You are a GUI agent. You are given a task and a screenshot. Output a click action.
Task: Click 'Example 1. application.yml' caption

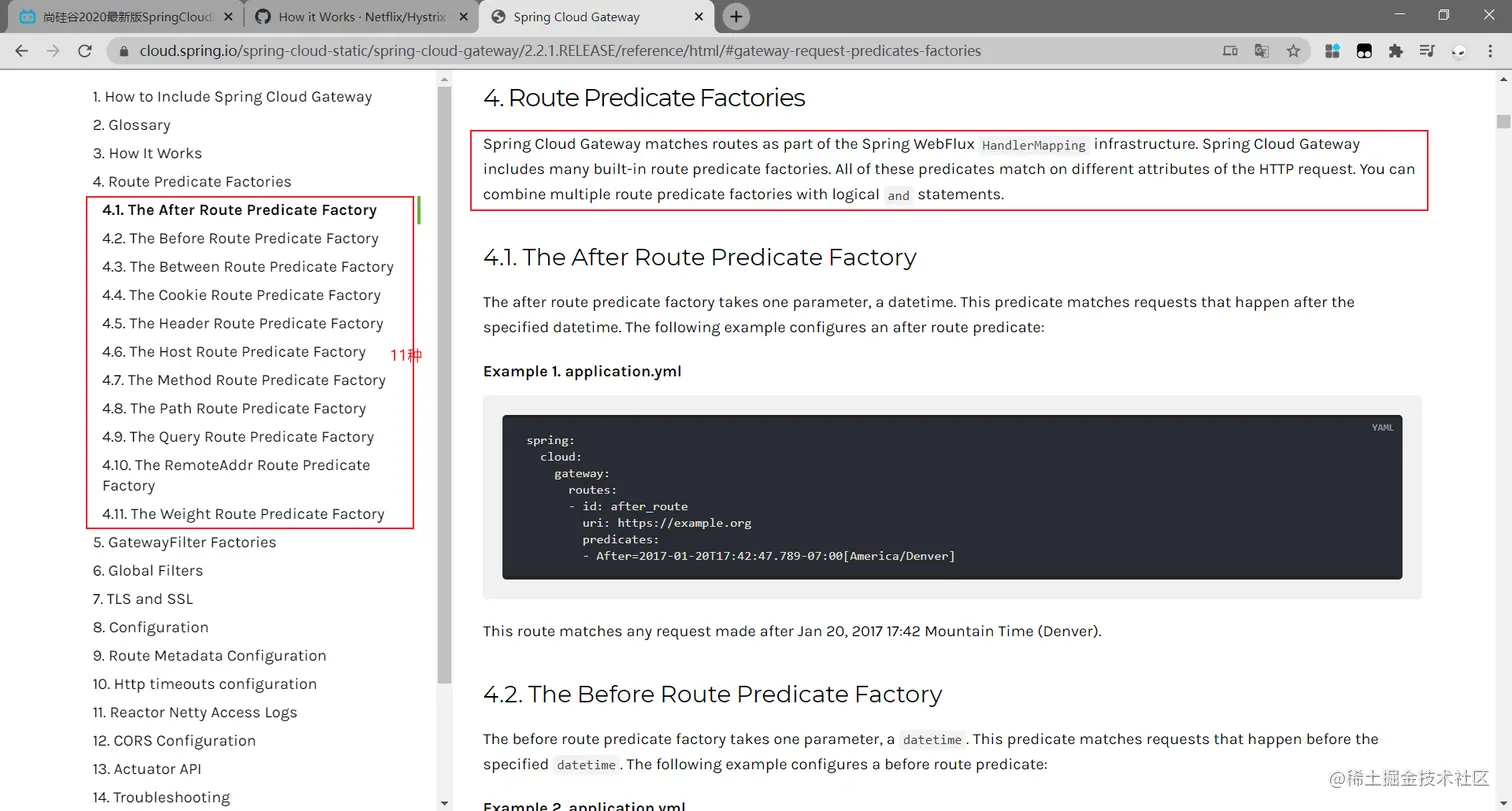(582, 371)
